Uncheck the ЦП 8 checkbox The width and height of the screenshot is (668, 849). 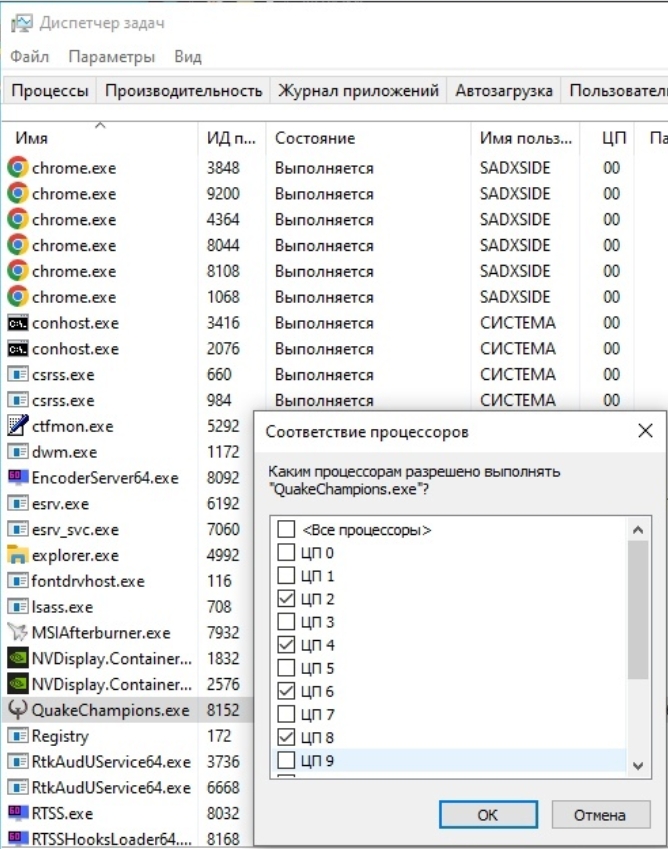point(286,737)
